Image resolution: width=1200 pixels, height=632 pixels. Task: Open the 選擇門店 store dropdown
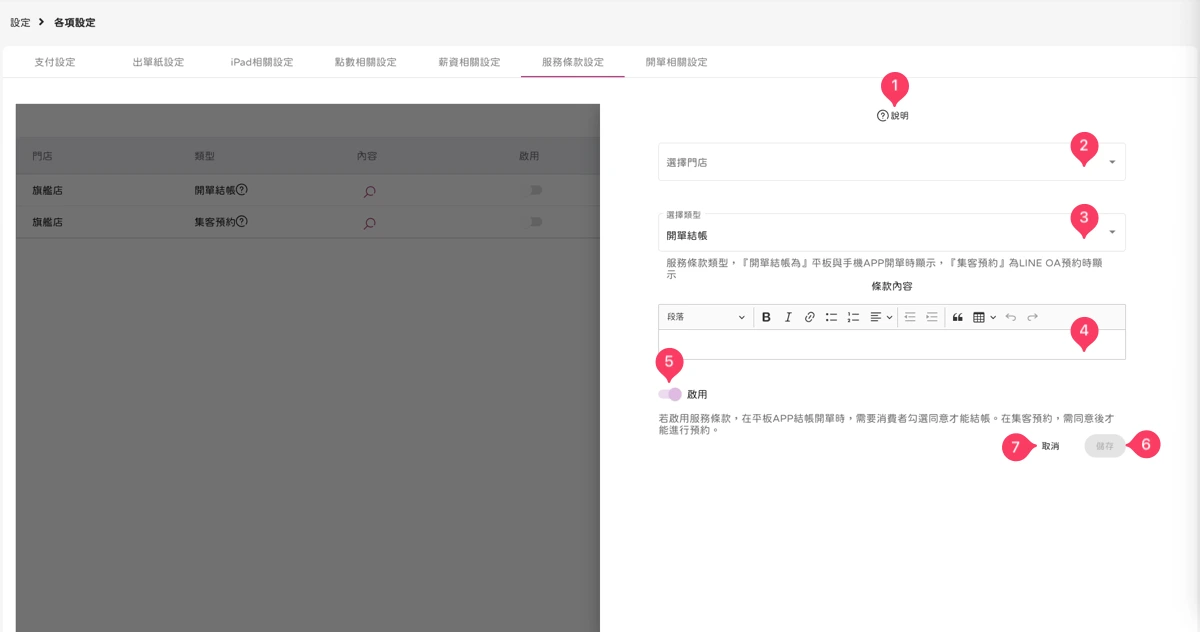(x=892, y=162)
